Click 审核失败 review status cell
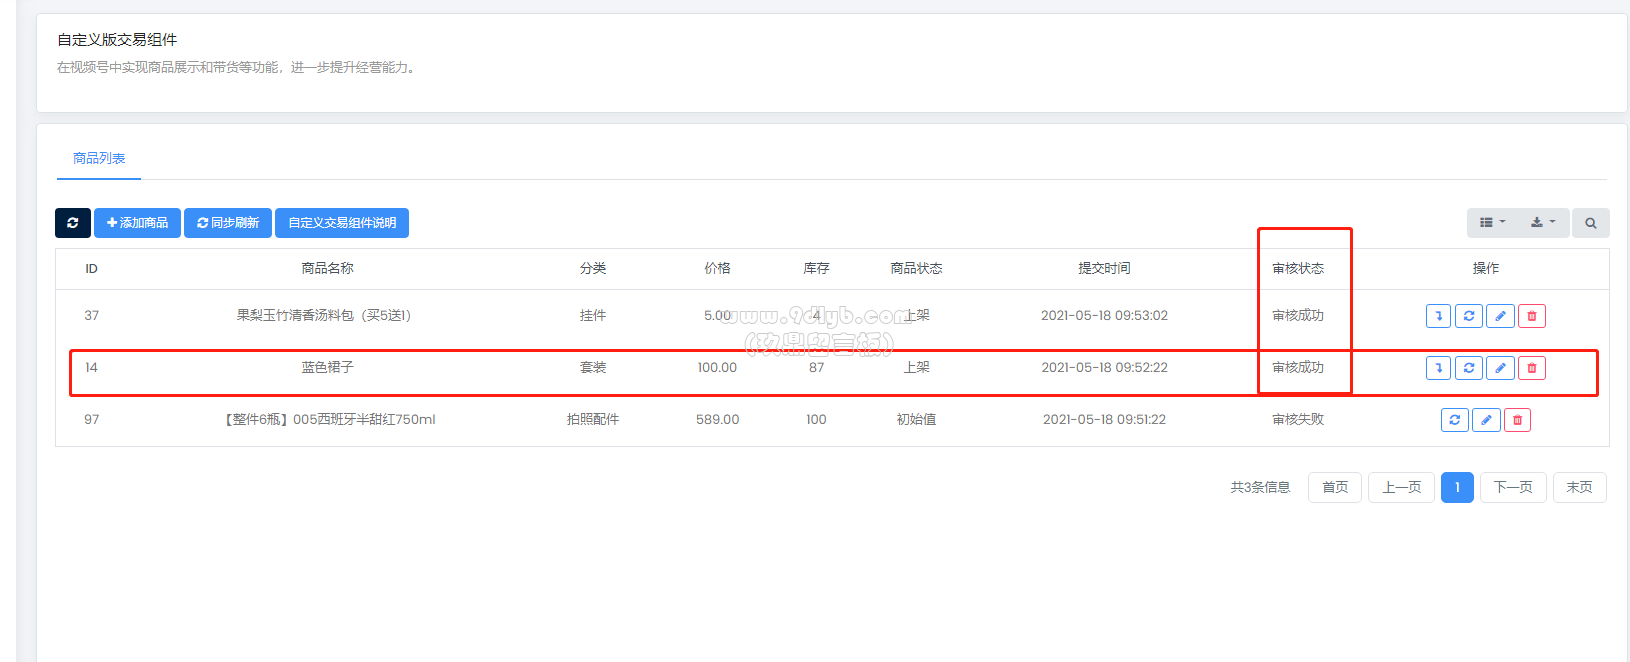 (1298, 419)
